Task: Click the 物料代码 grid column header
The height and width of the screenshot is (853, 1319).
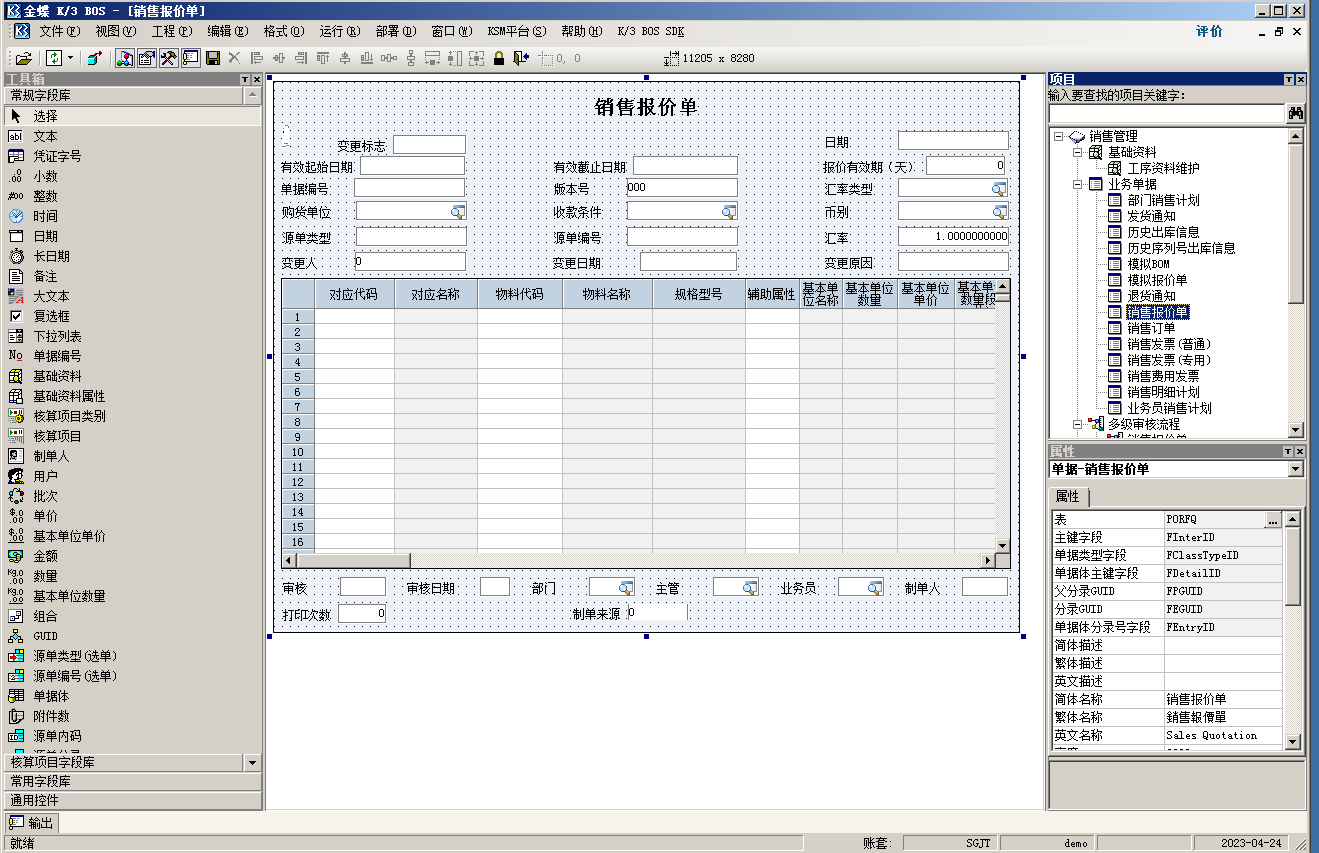Action: (x=518, y=294)
